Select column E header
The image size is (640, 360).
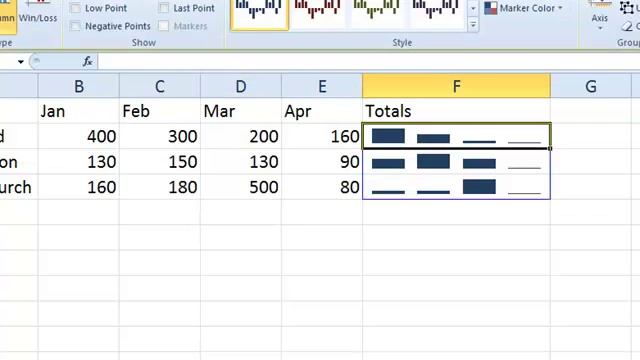[322, 86]
